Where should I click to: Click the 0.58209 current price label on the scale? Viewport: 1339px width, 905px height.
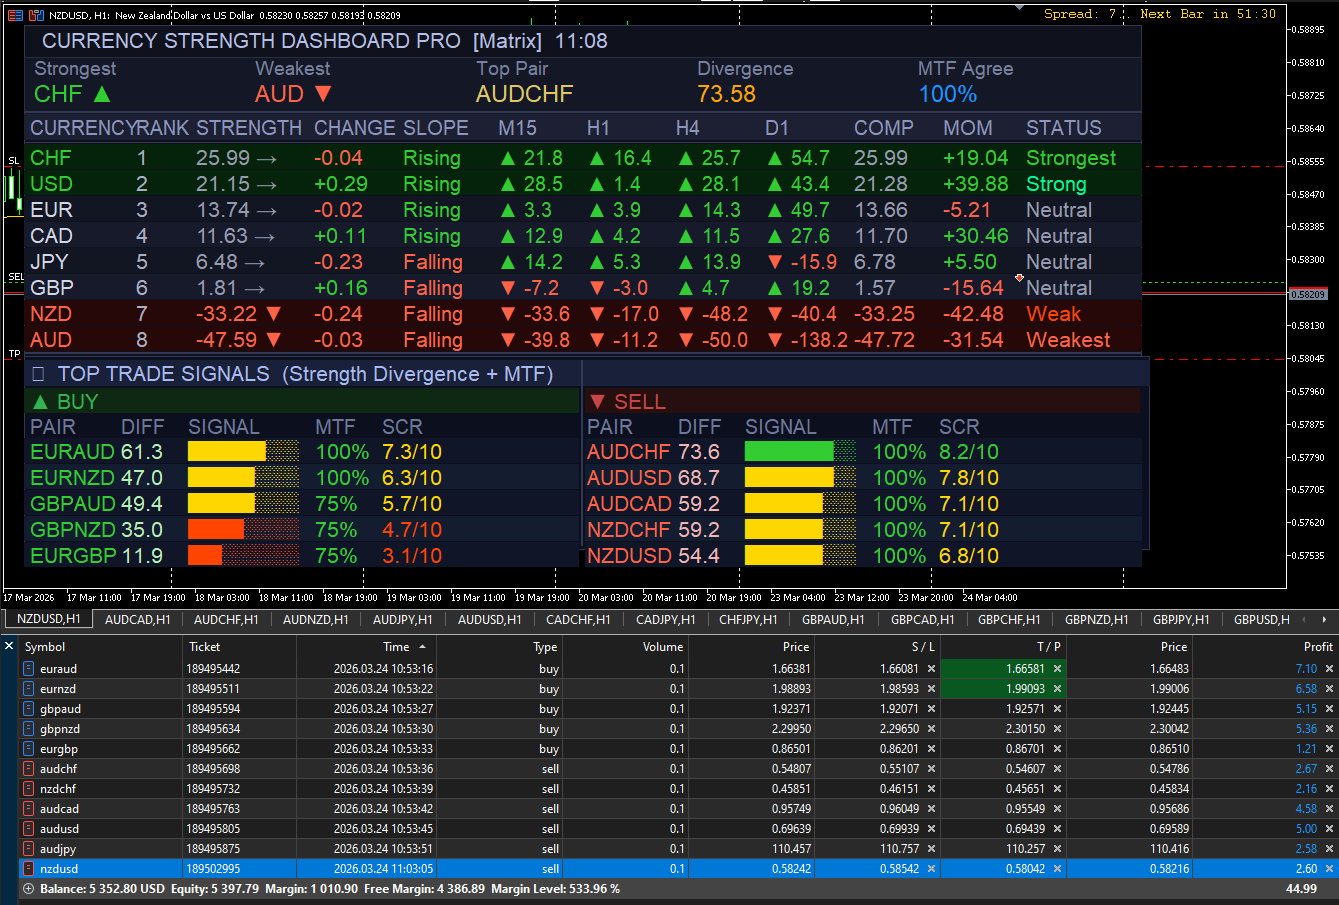(x=1308, y=295)
